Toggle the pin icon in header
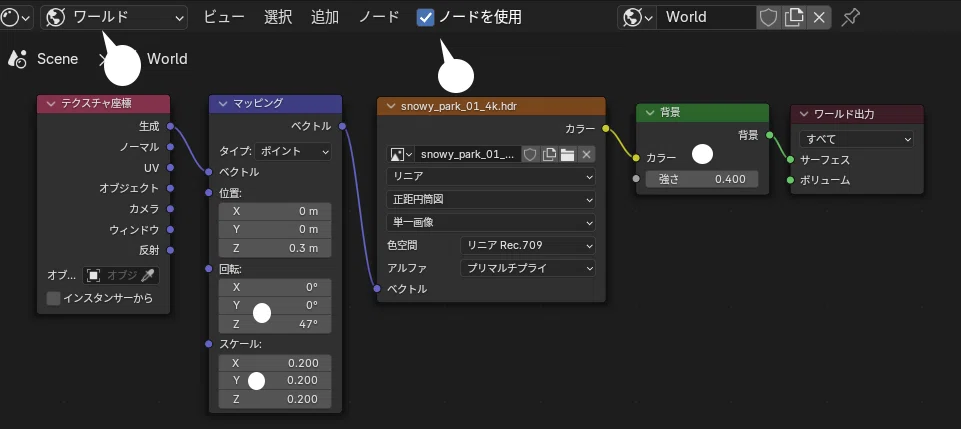This screenshot has width=961, height=429. coord(850,18)
